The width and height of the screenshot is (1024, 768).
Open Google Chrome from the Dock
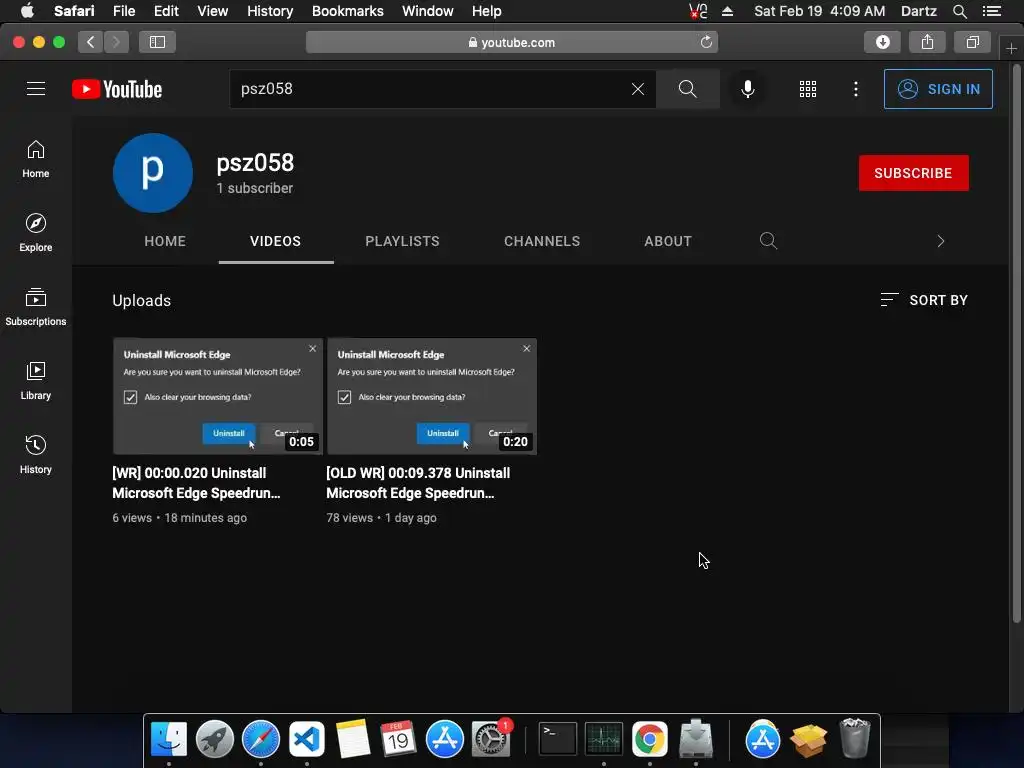tap(650, 739)
